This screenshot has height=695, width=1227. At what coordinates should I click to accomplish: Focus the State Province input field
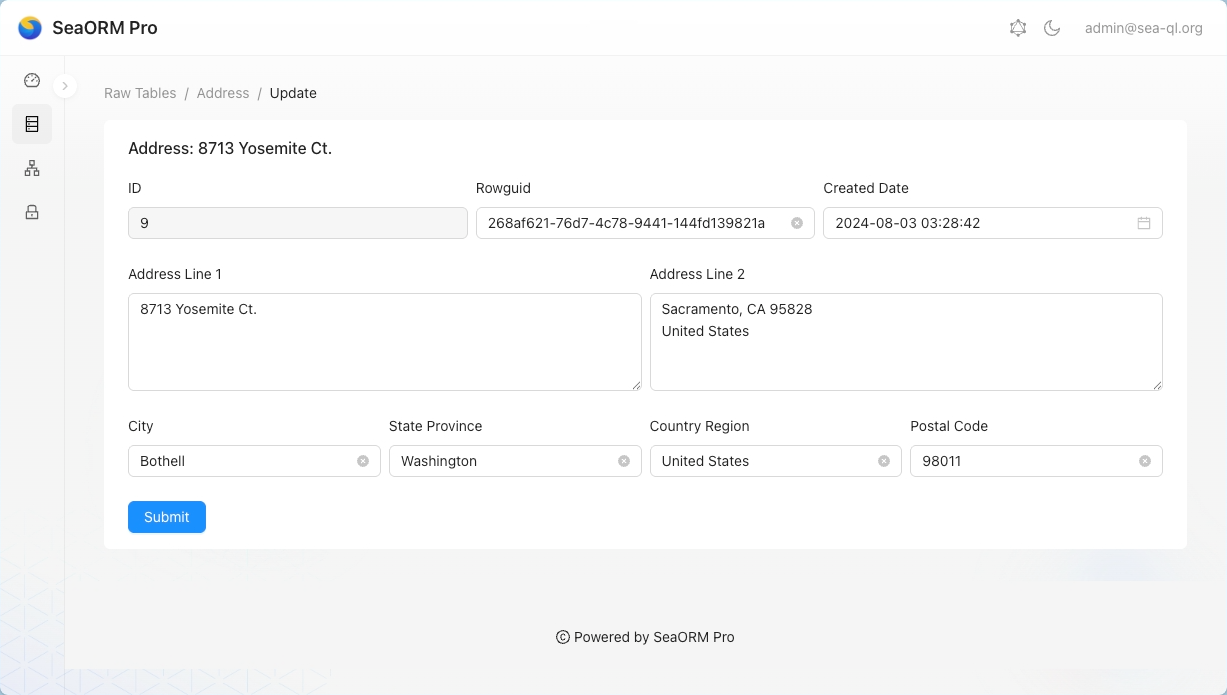[x=505, y=461]
